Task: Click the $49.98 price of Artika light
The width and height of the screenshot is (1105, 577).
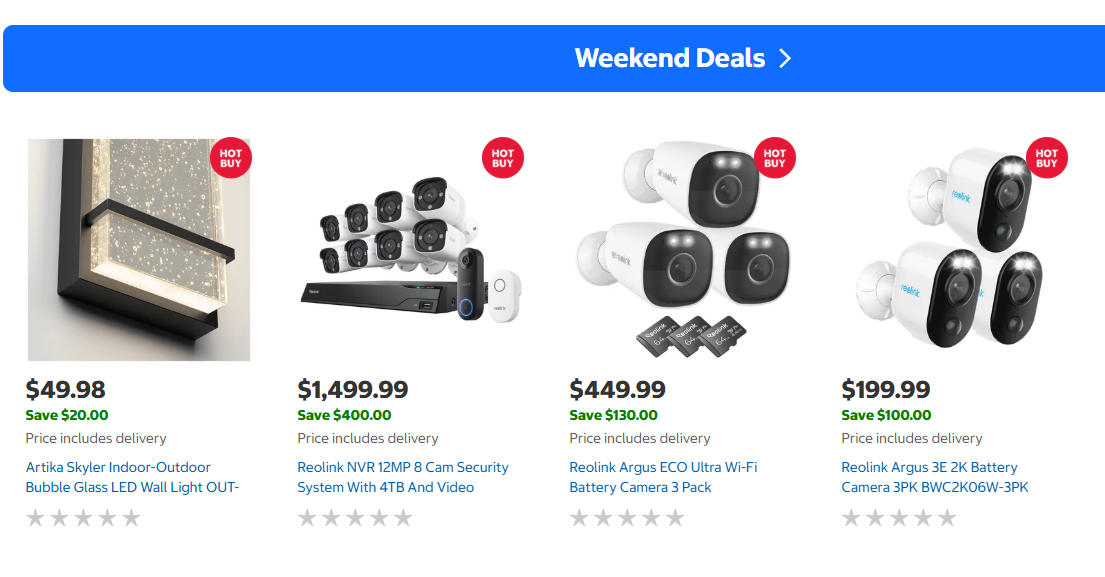Action: [65, 389]
